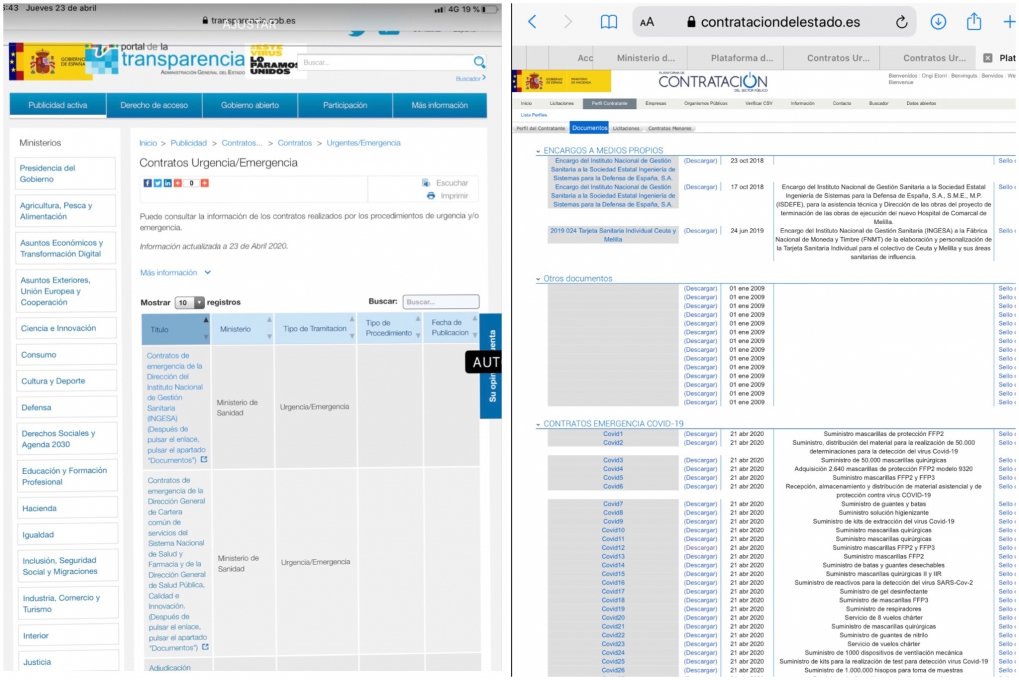Open external link icon beside INGESA contract
This screenshot has width=1019, height=680.
click(203, 460)
